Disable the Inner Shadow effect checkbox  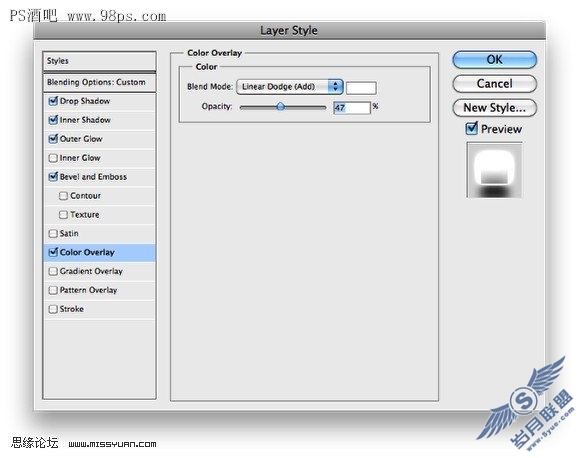click(53, 119)
